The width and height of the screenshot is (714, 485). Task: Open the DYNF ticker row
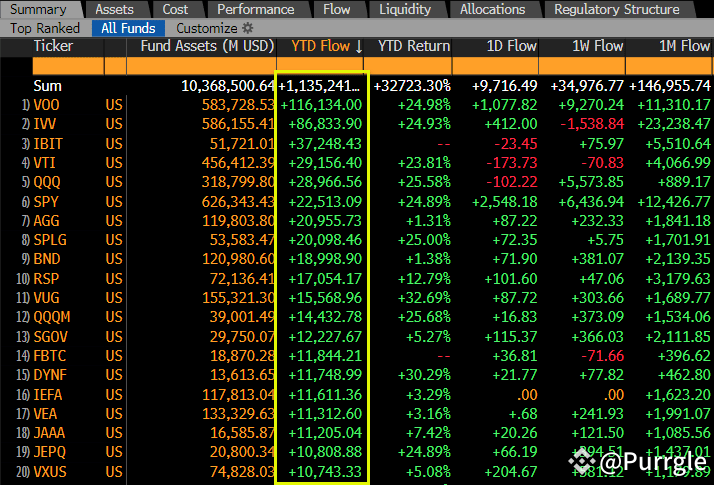click(50, 375)
